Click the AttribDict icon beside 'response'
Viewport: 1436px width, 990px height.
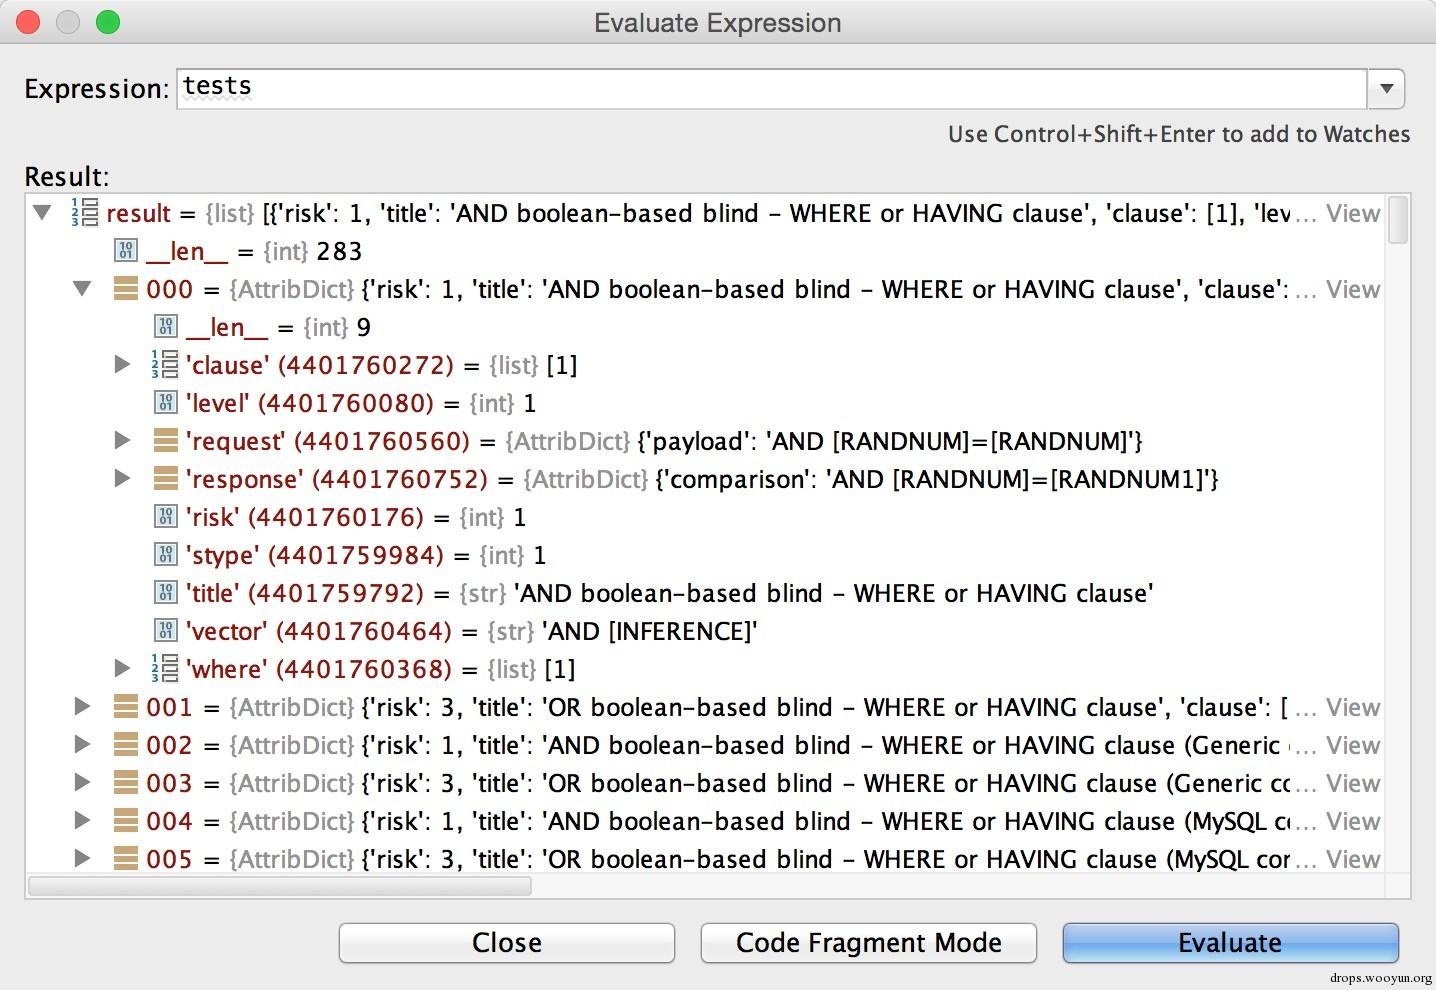166,479
